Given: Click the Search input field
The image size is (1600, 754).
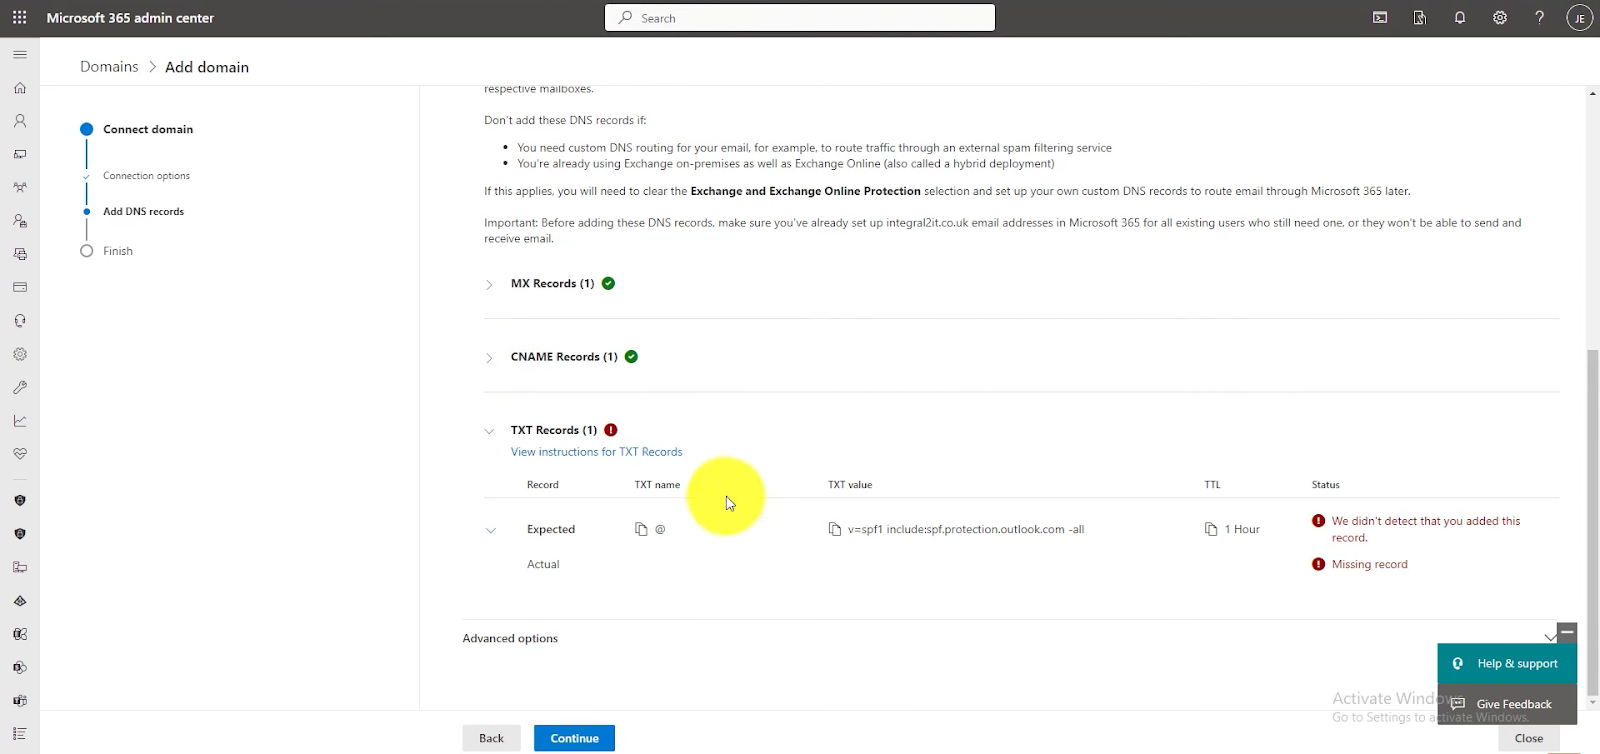Looking at the screenshot, I should (x=800, y=18).
